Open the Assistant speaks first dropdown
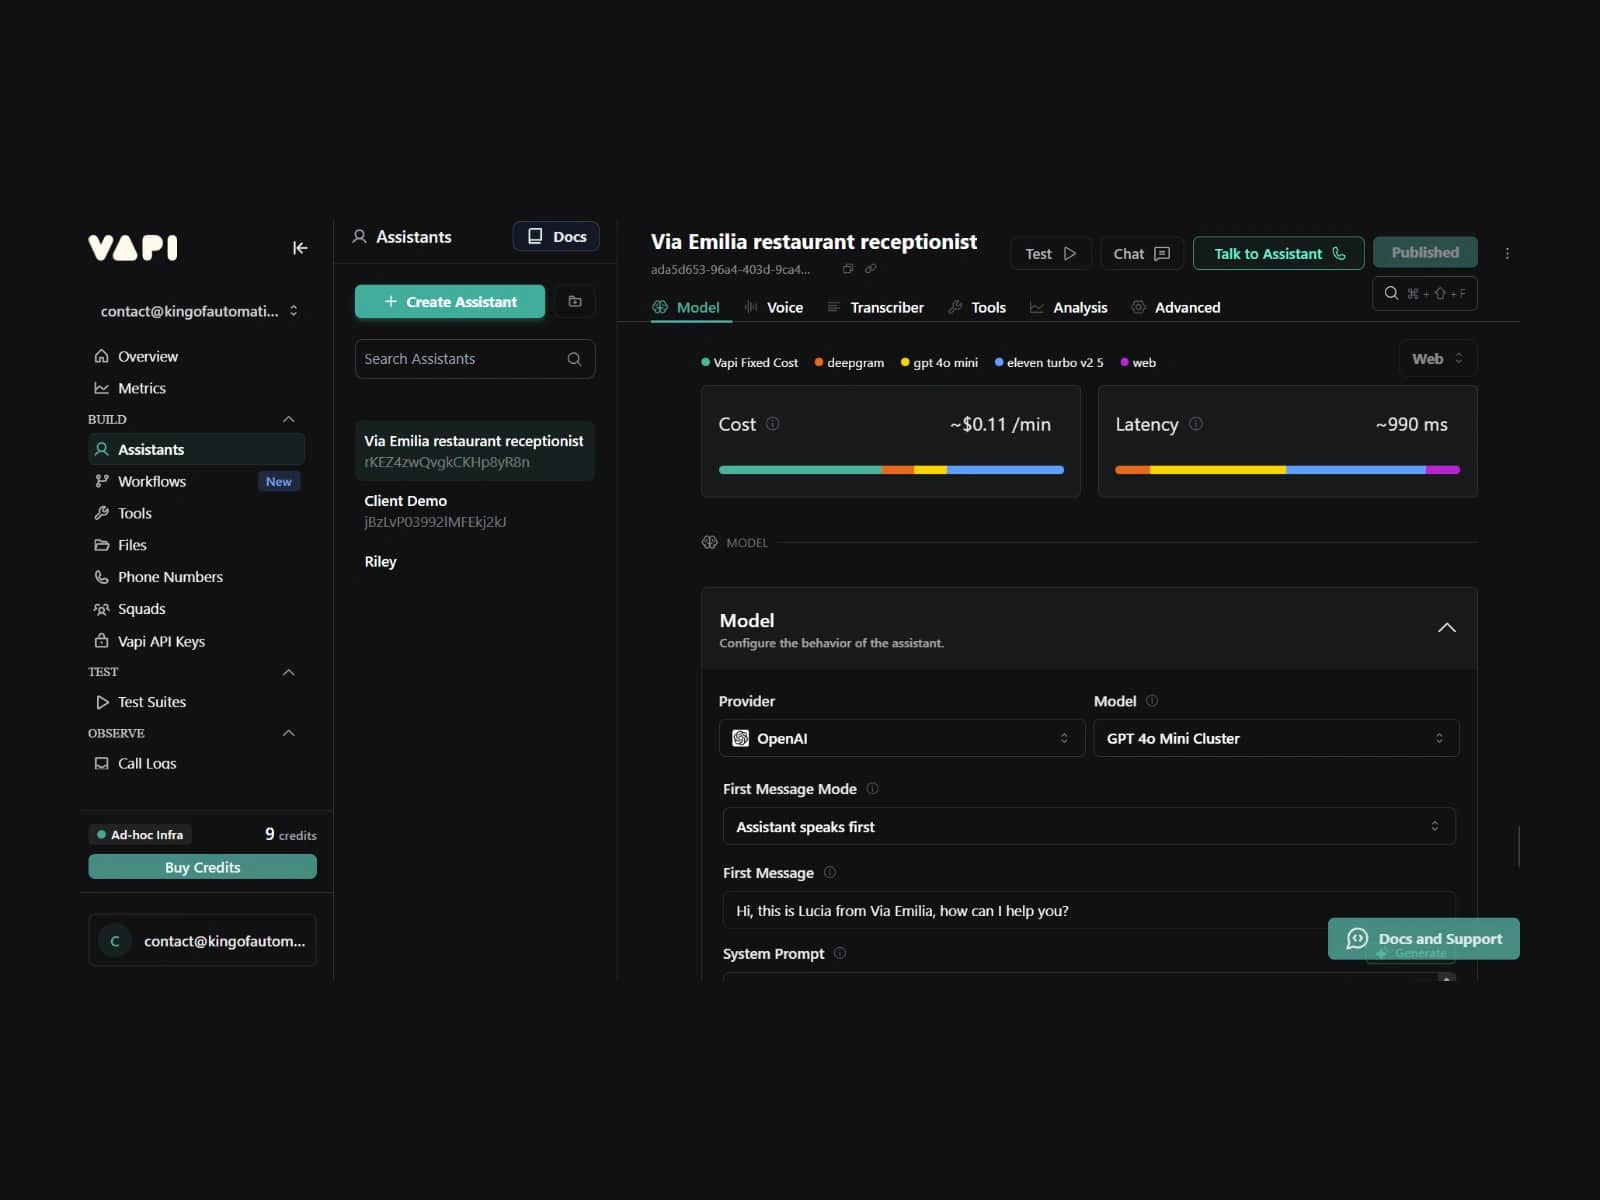This screenshot has height=1200, width=1600. [1089, 827]
